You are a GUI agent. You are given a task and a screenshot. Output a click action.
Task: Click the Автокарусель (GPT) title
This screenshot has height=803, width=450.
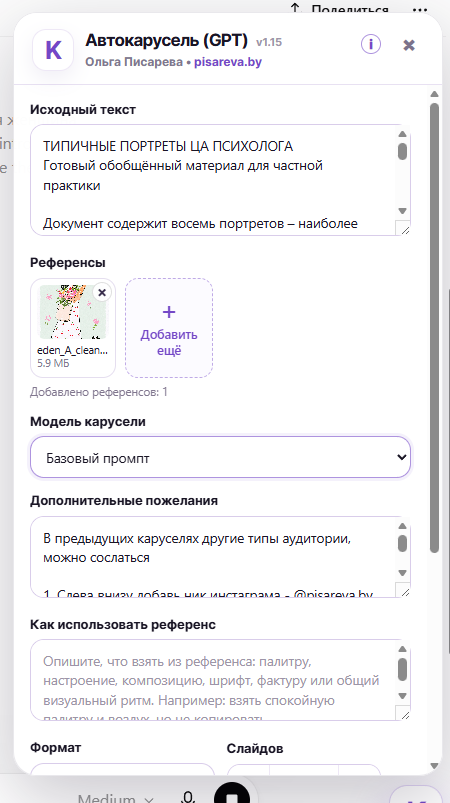(166, 40)
